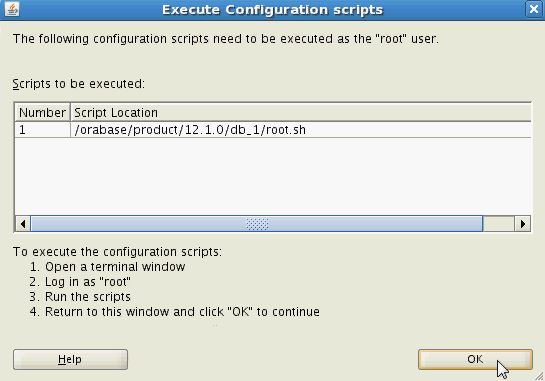Screen dimensions: 545x381
Task: Close the Execute Configuration scripts dialog
Action: tap(534, 9)
